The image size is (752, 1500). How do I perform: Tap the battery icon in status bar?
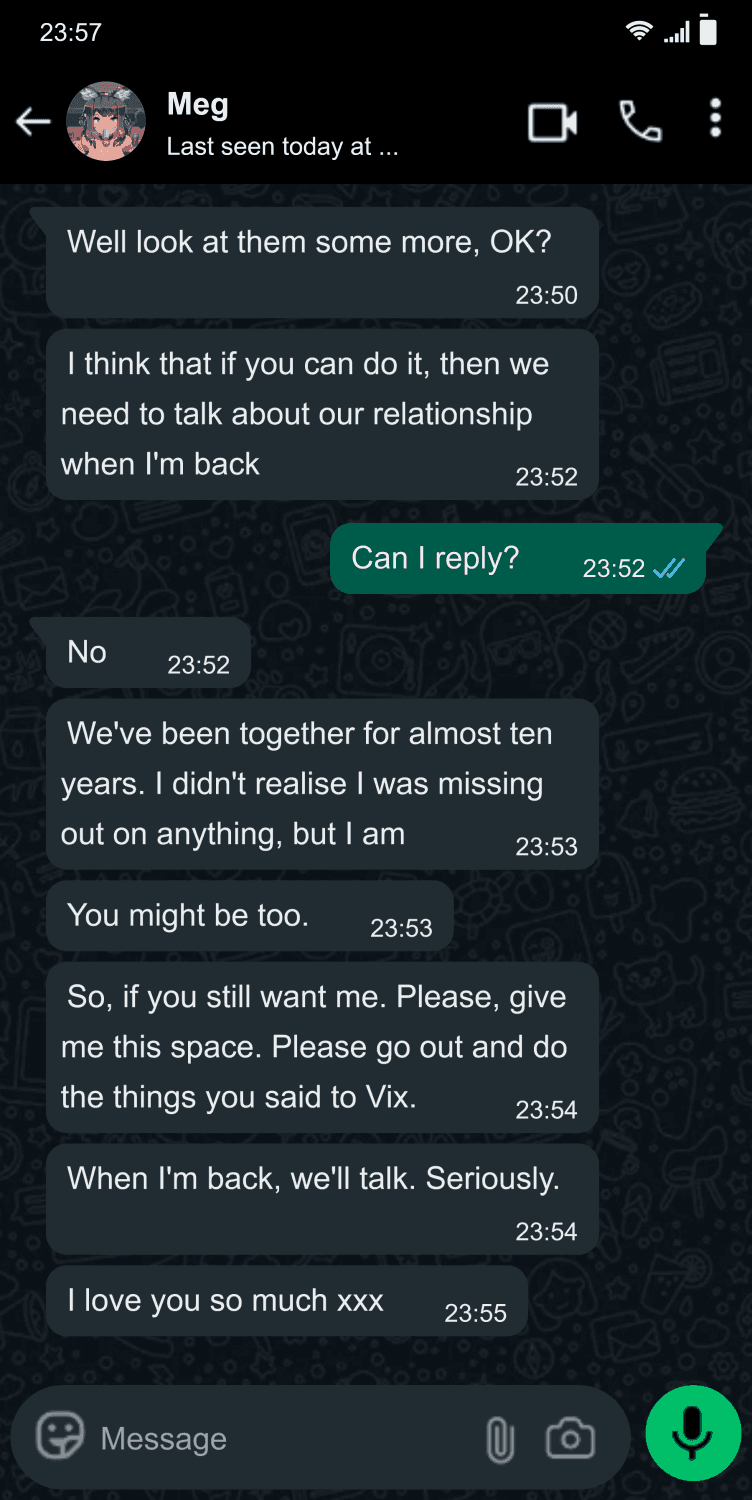pos(708,31)
